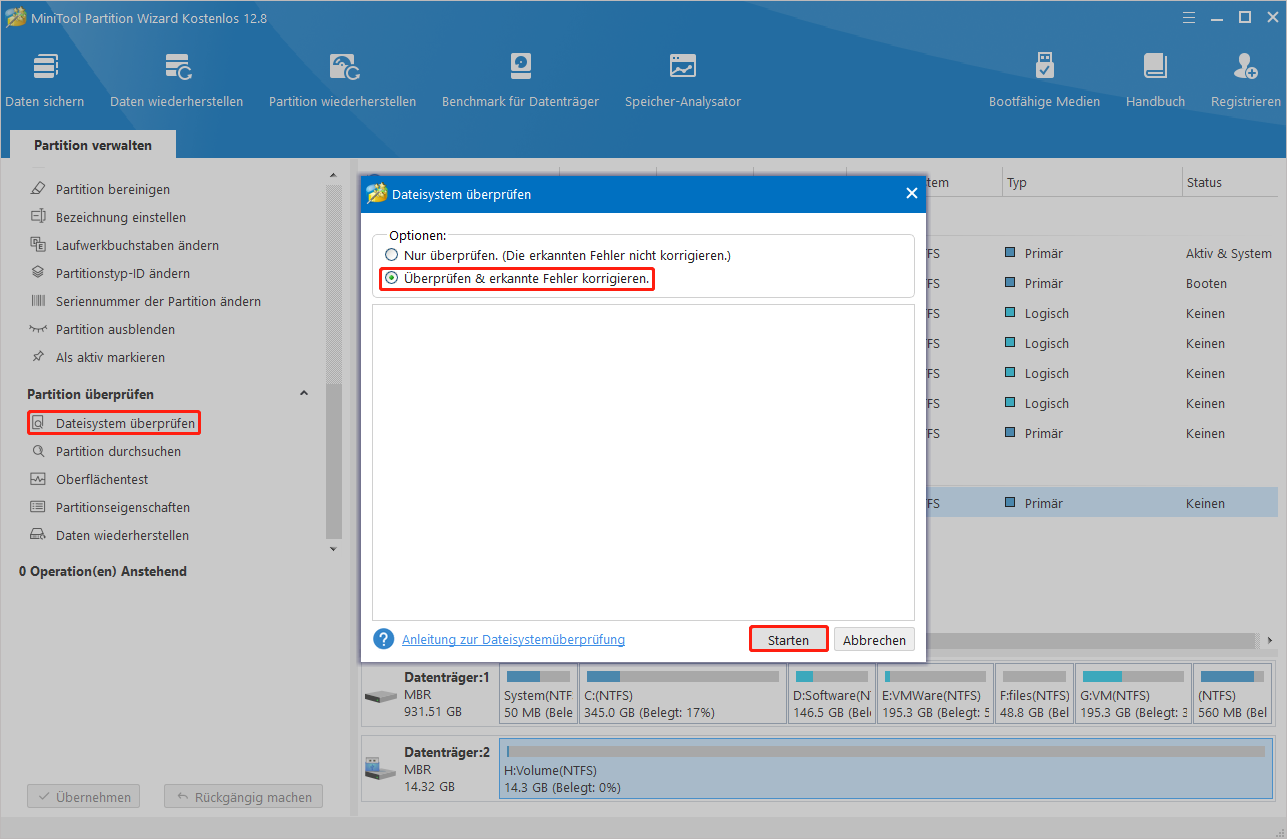The image size is (1287, 839).
Task: Click Daten wiederherstellen in sidebar
Action: coord(109,535)
